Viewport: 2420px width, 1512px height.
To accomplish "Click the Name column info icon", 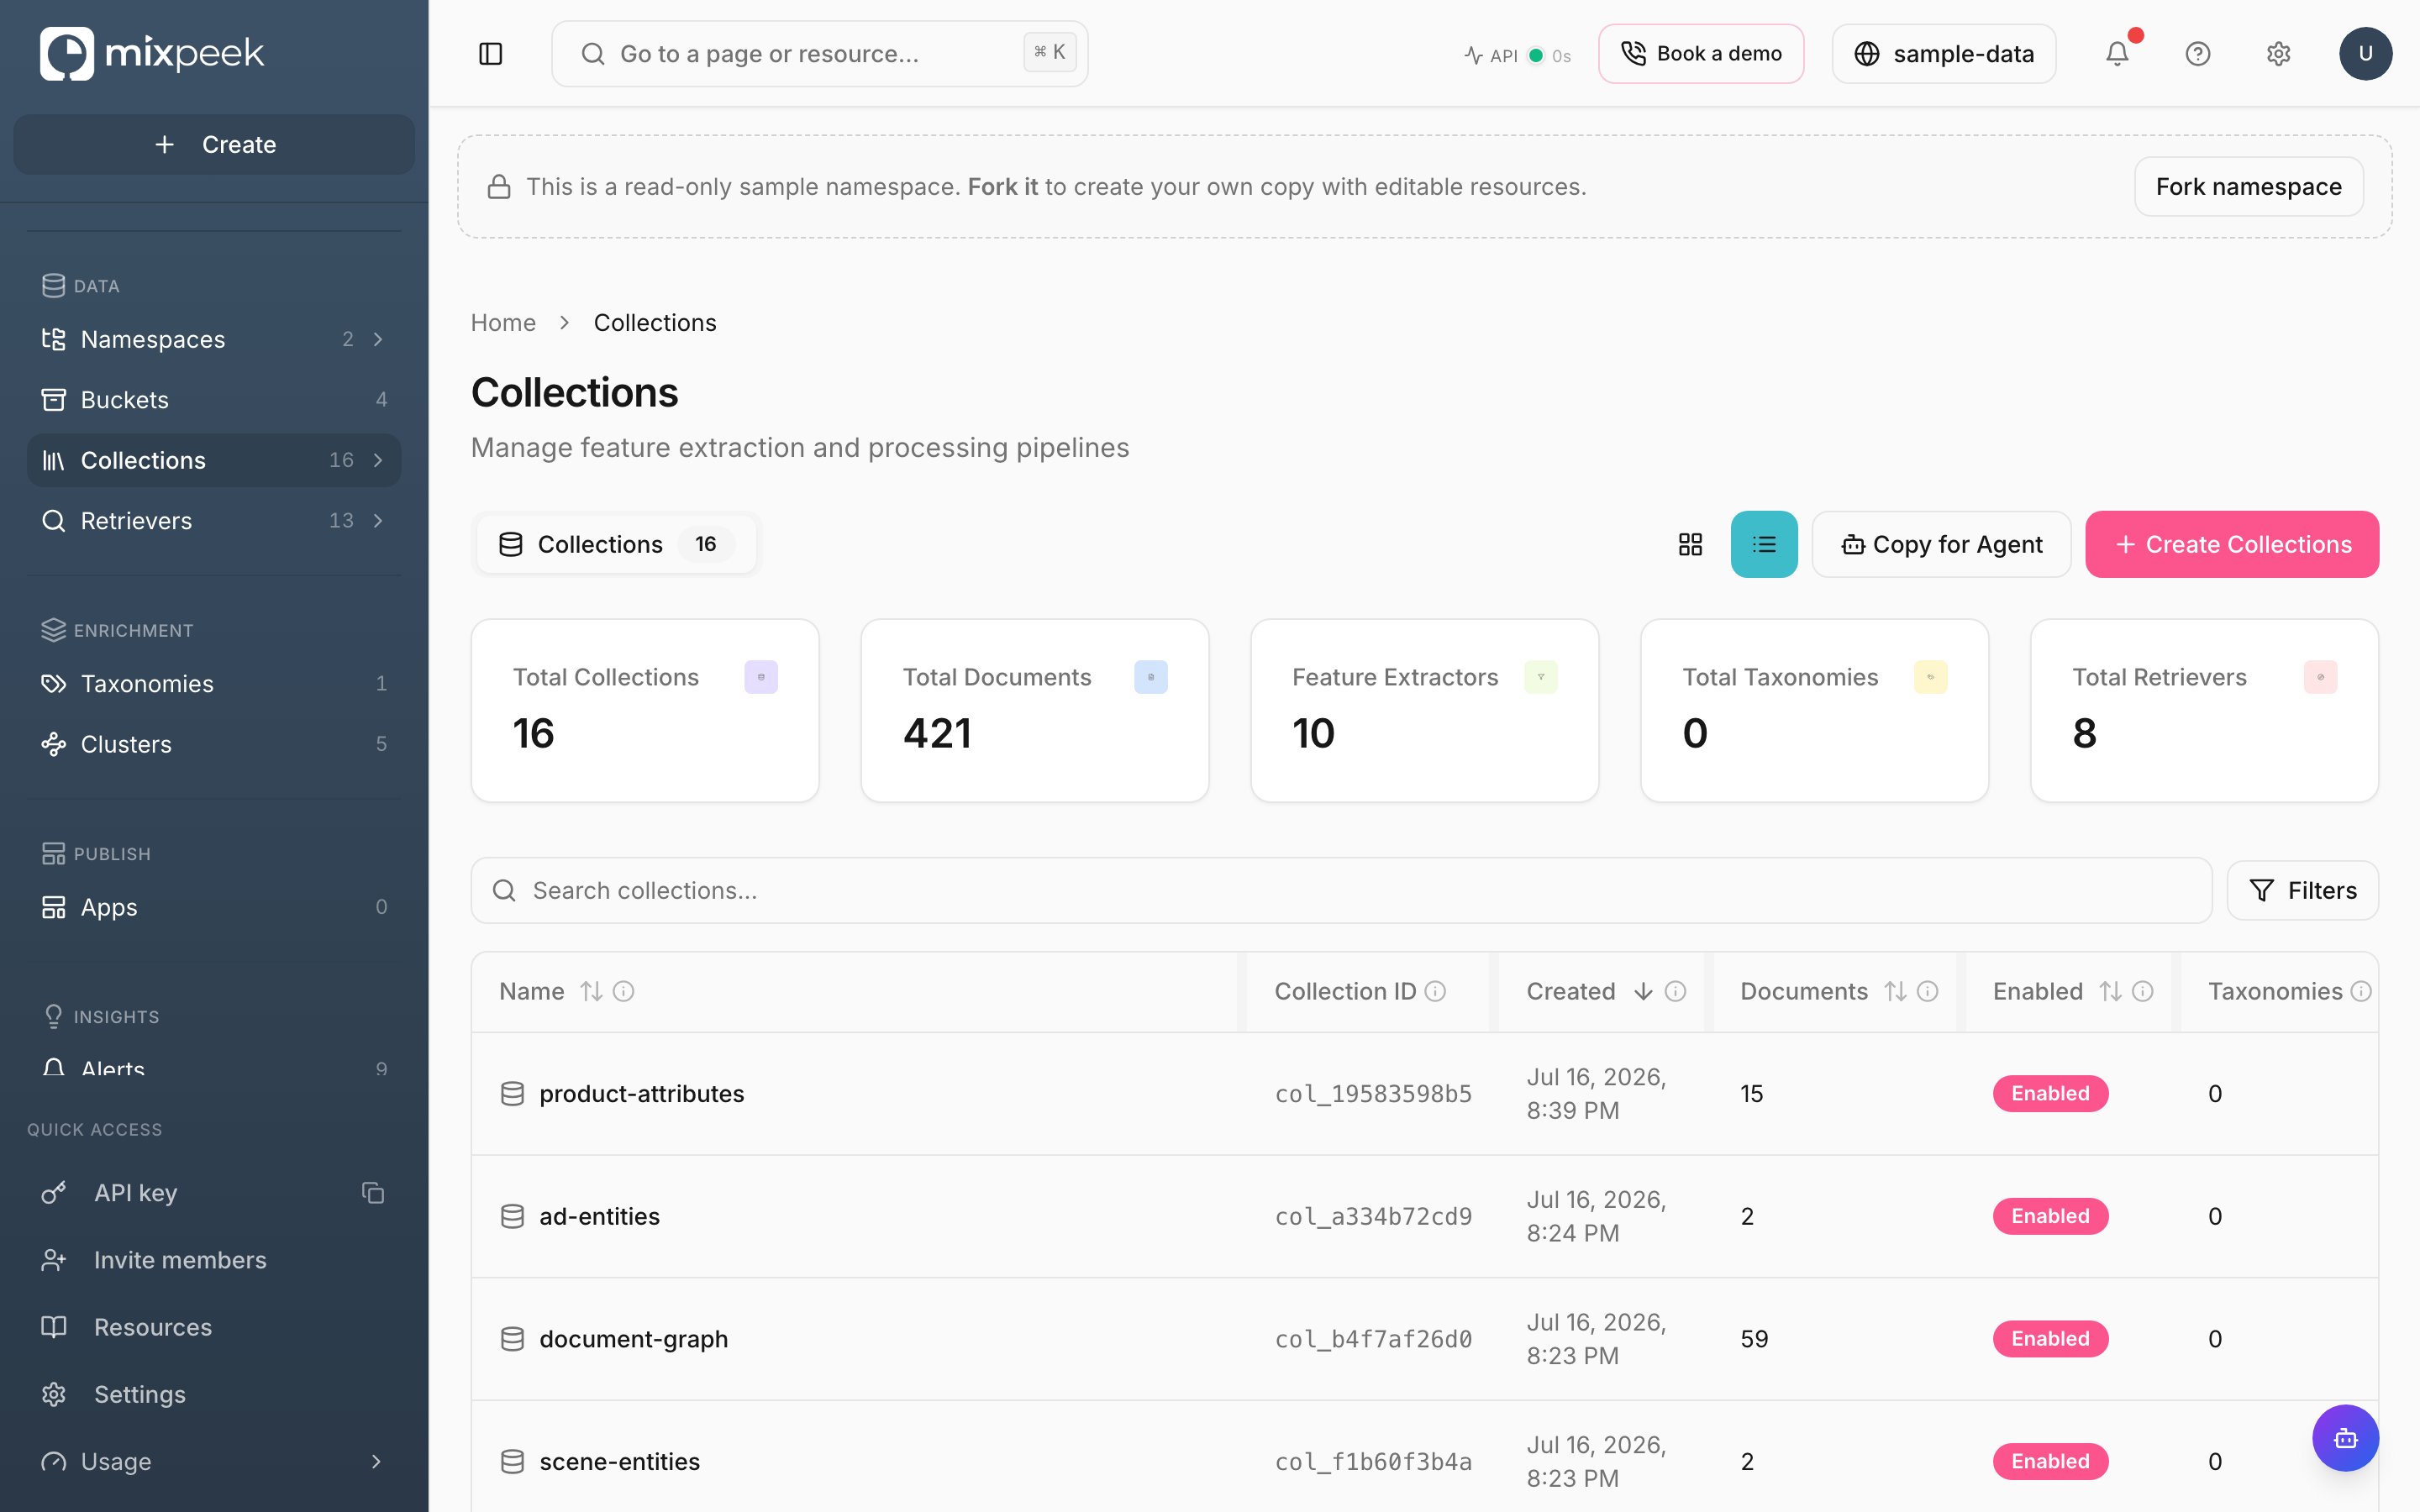I will [623, 991].
